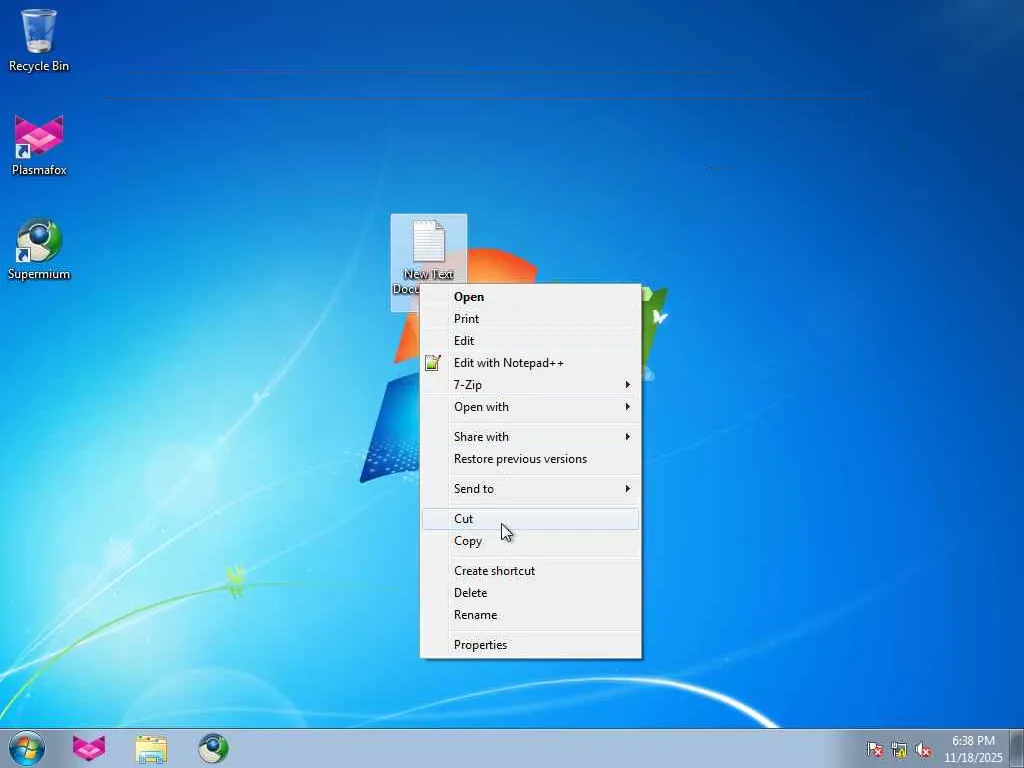Open Properties from the context menu
This screenshot has height=768, width=1024.
(x=531, y=645)
